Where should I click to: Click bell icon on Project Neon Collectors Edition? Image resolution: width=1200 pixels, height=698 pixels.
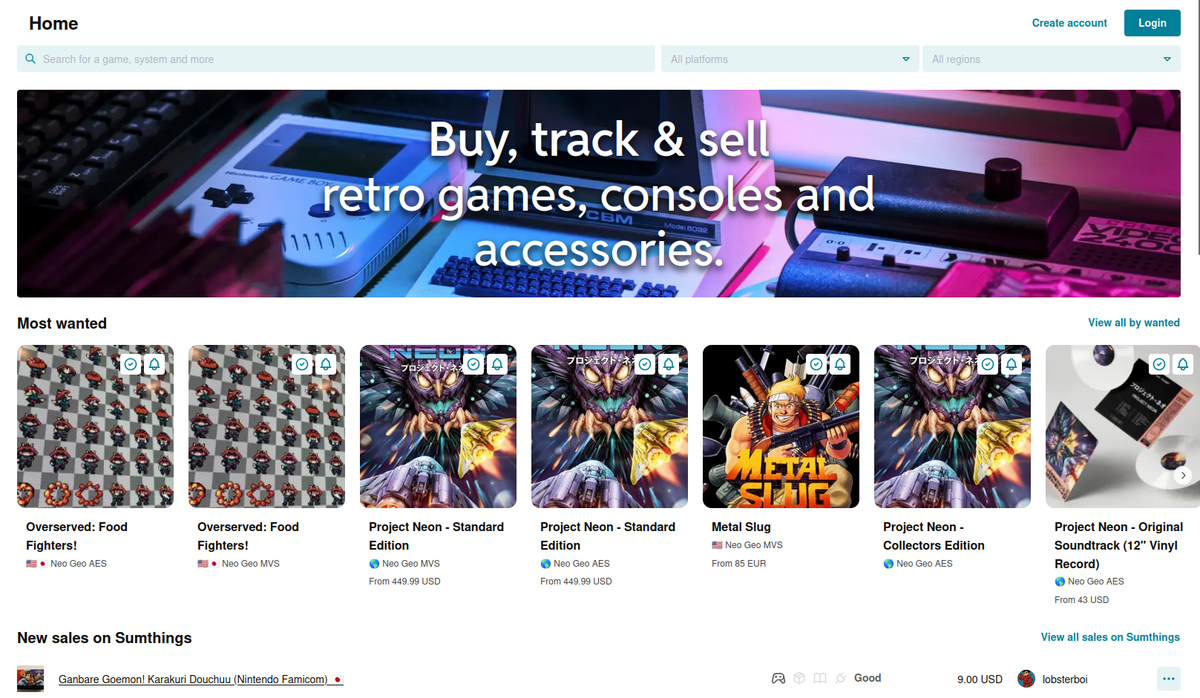pyautogui.click(x=1012, y=365)
